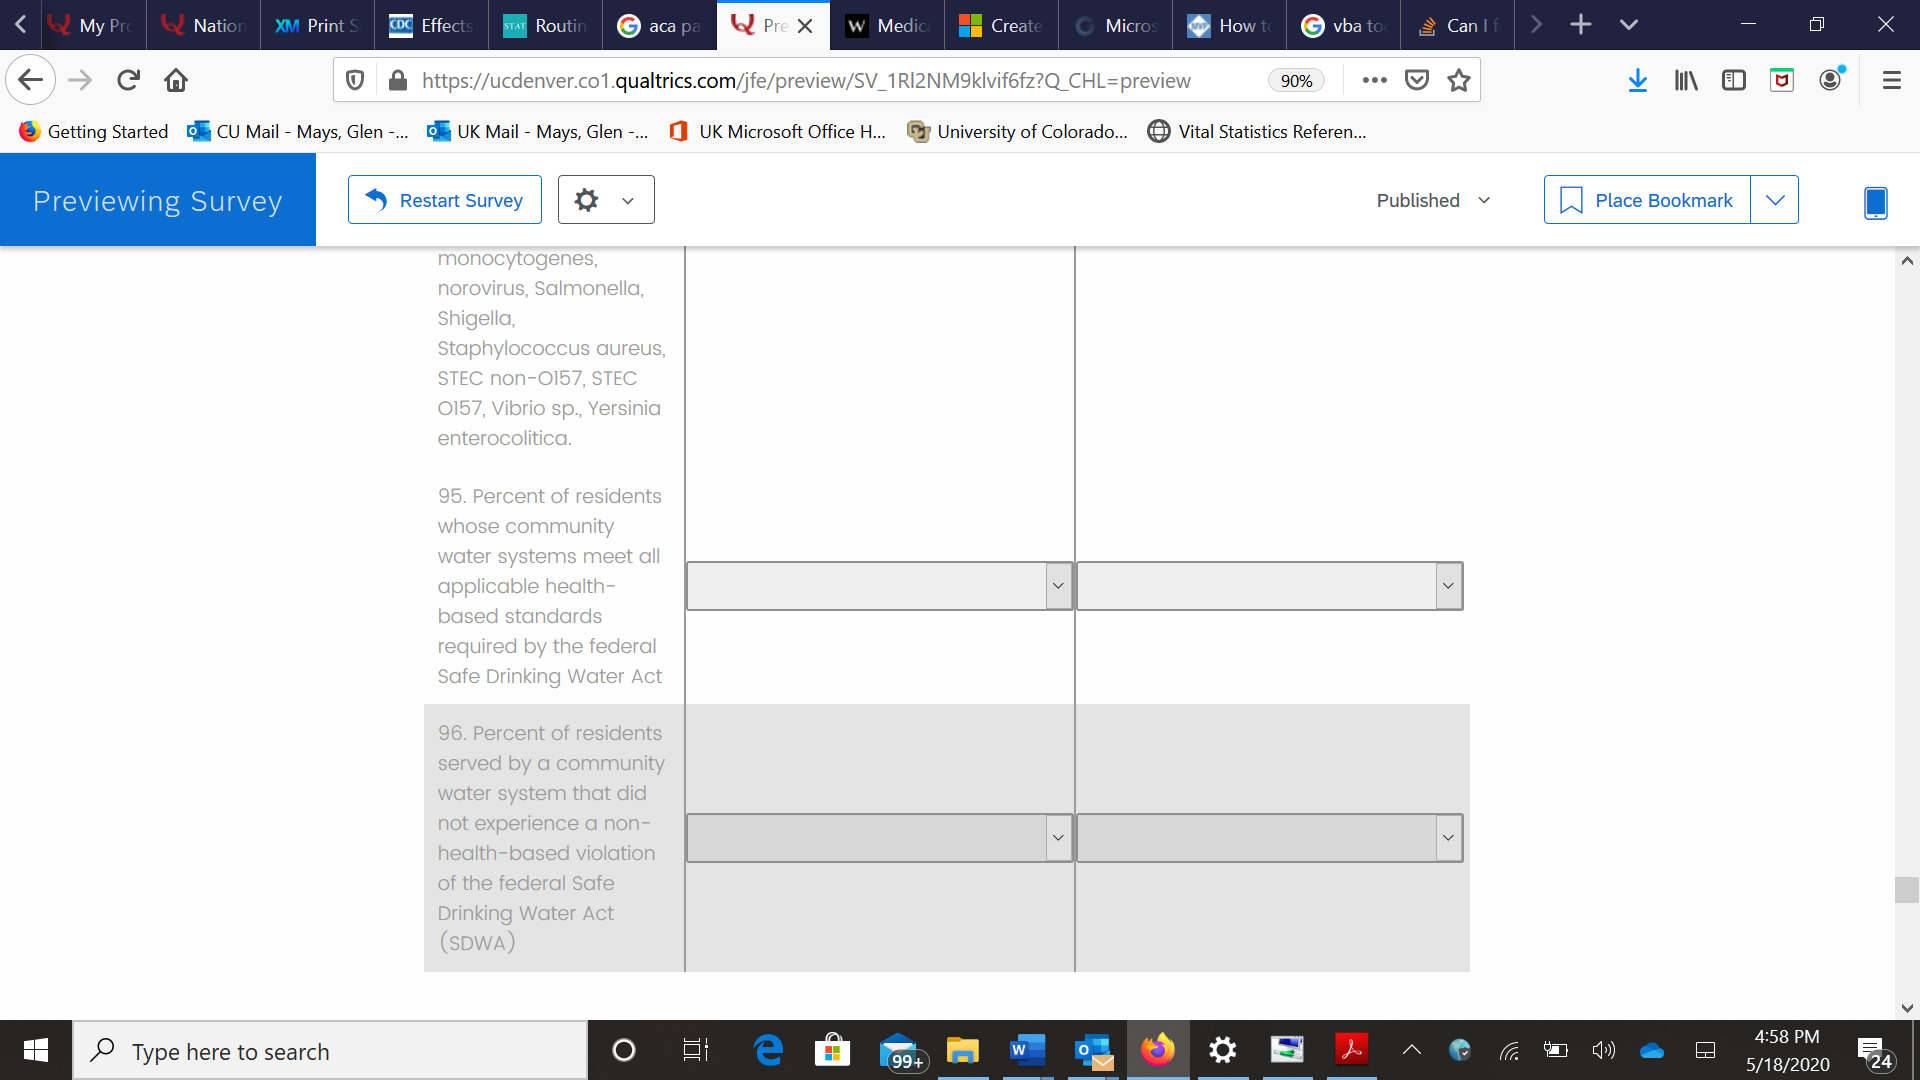
Task: Reload the current page
Action: 128,80
